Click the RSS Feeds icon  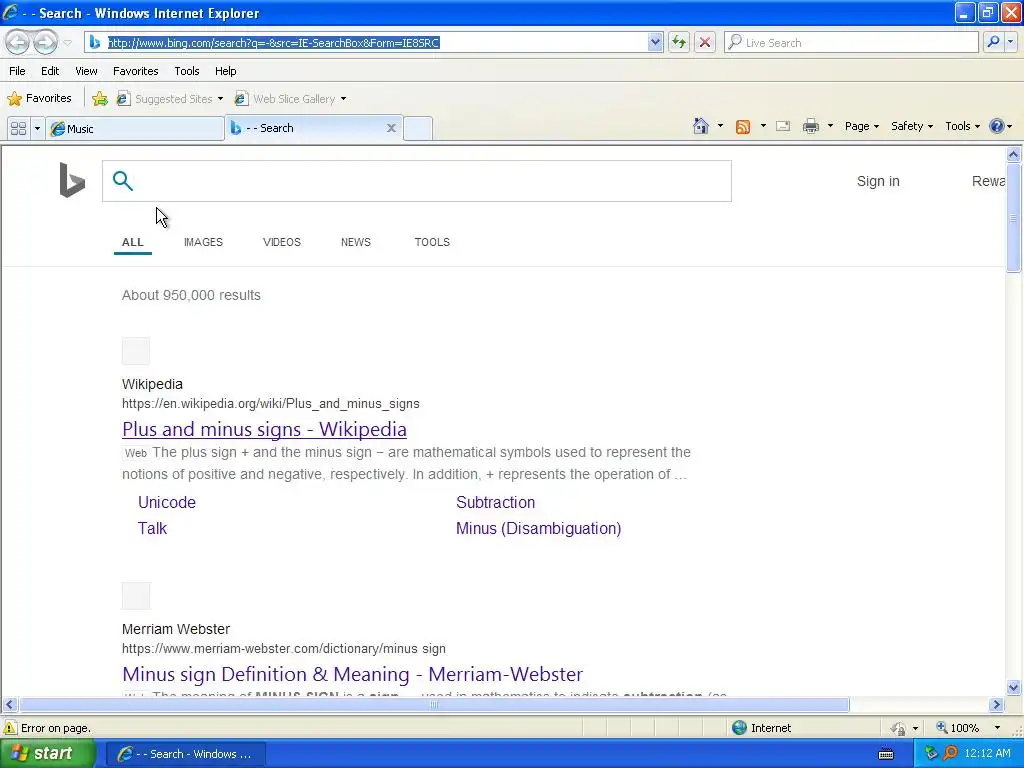click(x=743, y=127)
